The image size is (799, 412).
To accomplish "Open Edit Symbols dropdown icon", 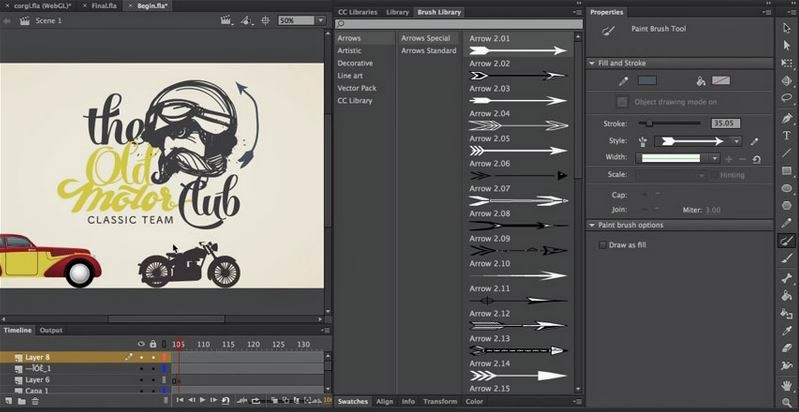I will tap(247, 21).
